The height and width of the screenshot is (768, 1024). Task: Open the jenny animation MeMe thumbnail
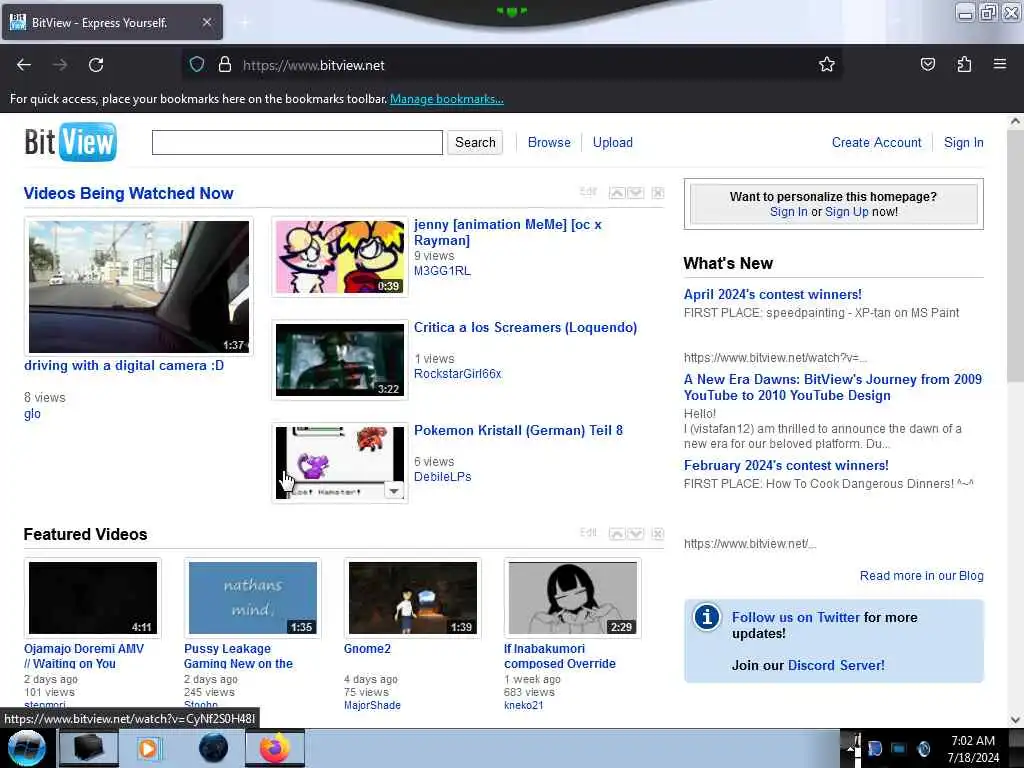point(340,257)
